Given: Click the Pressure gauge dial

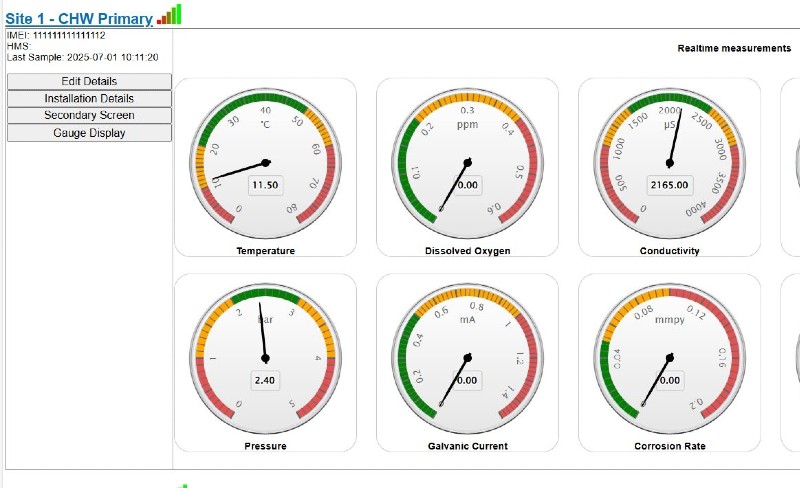Looking at the screenshot, I should click(265, 358).
